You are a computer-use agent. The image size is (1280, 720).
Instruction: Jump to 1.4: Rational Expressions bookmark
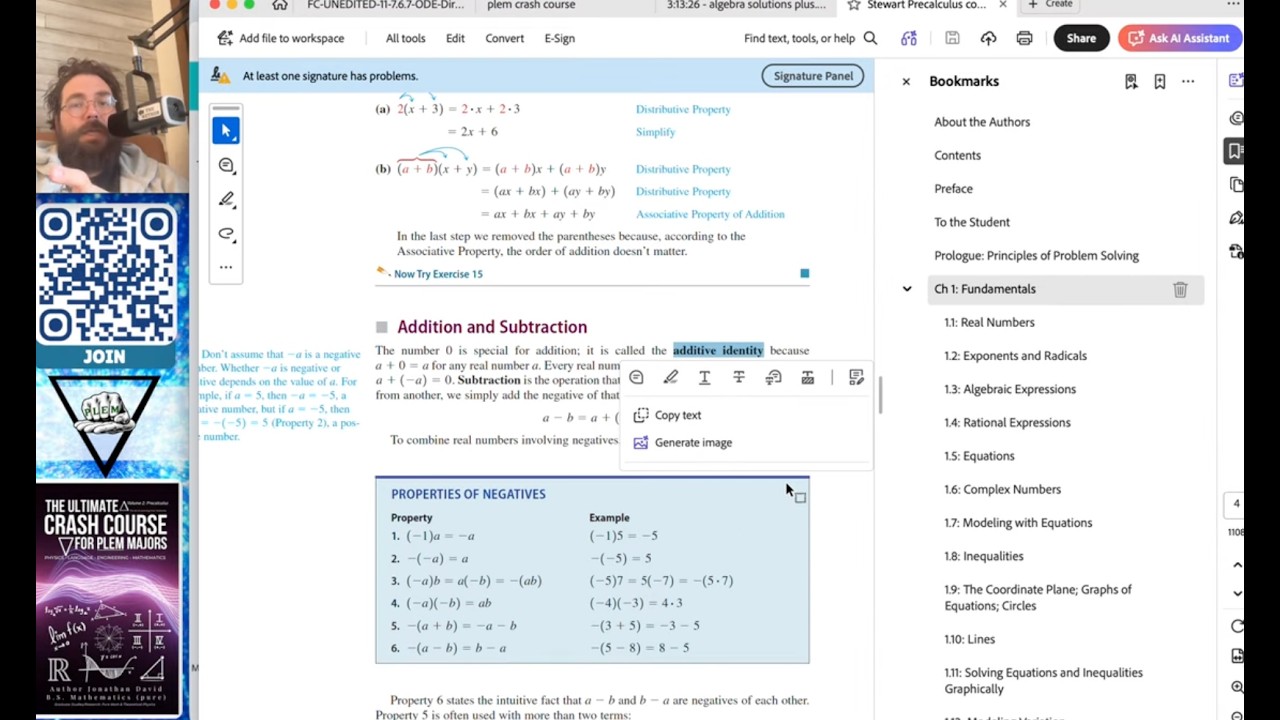[x=1007, y=423]
